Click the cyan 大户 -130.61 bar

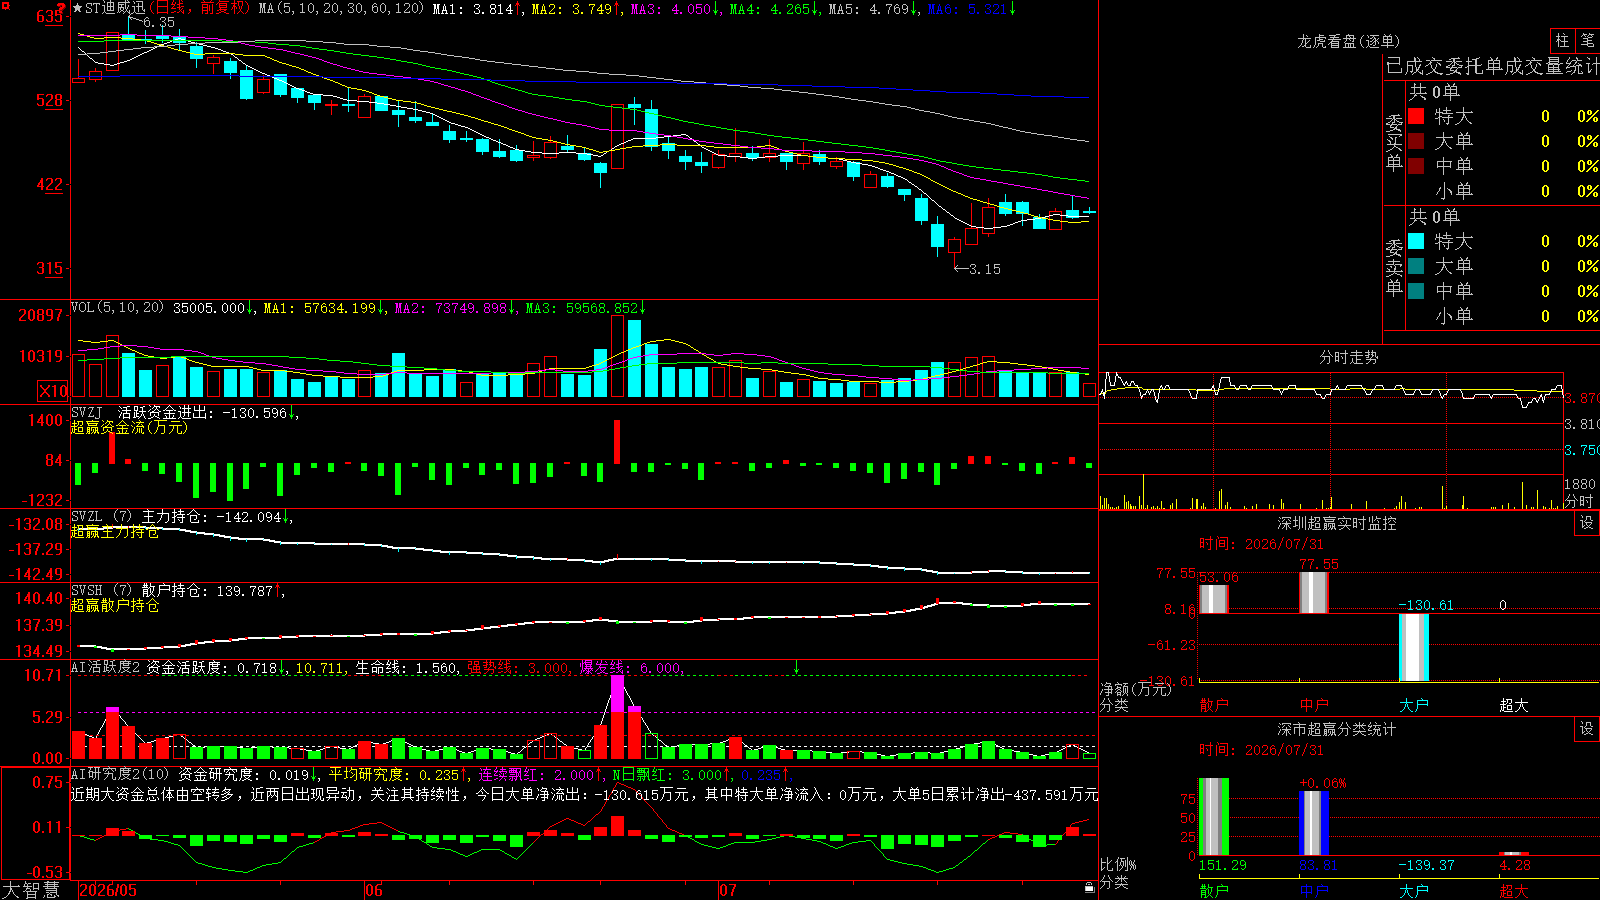tap(1414, 647)
